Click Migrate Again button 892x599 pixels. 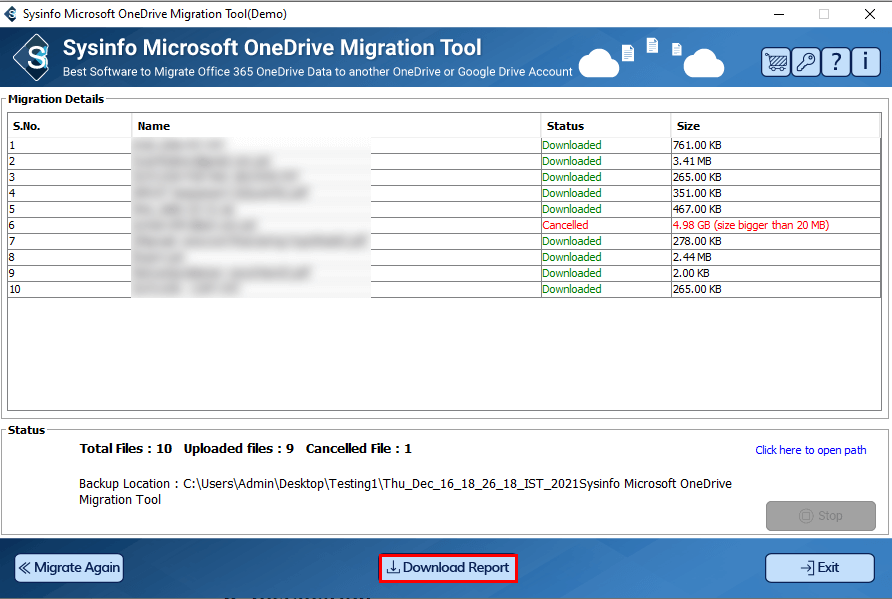[x=69, y=568]
